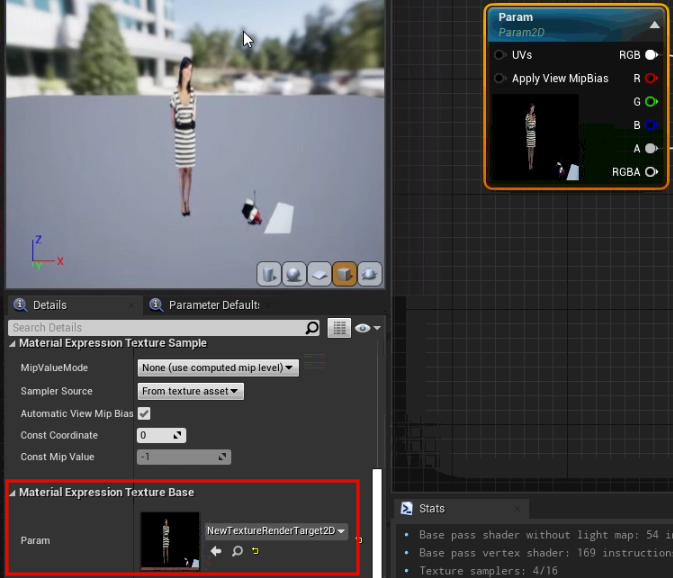
Task: Click the MipValueMode property label
Action: 54,368
